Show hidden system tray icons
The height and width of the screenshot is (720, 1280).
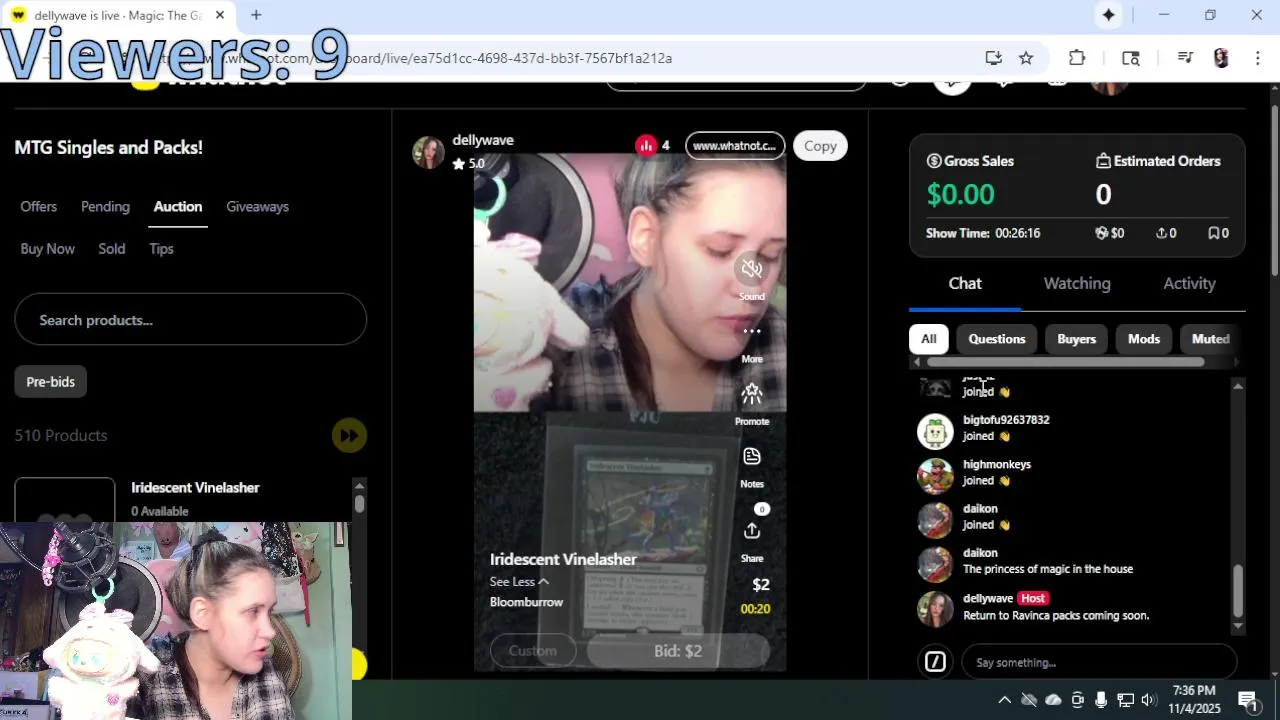(x=1005, y=700)
